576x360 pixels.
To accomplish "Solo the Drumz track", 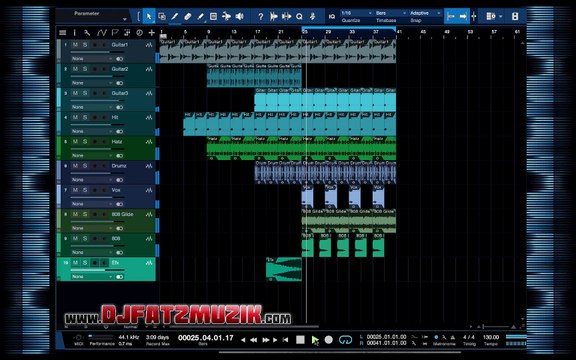I will (85, 166).
